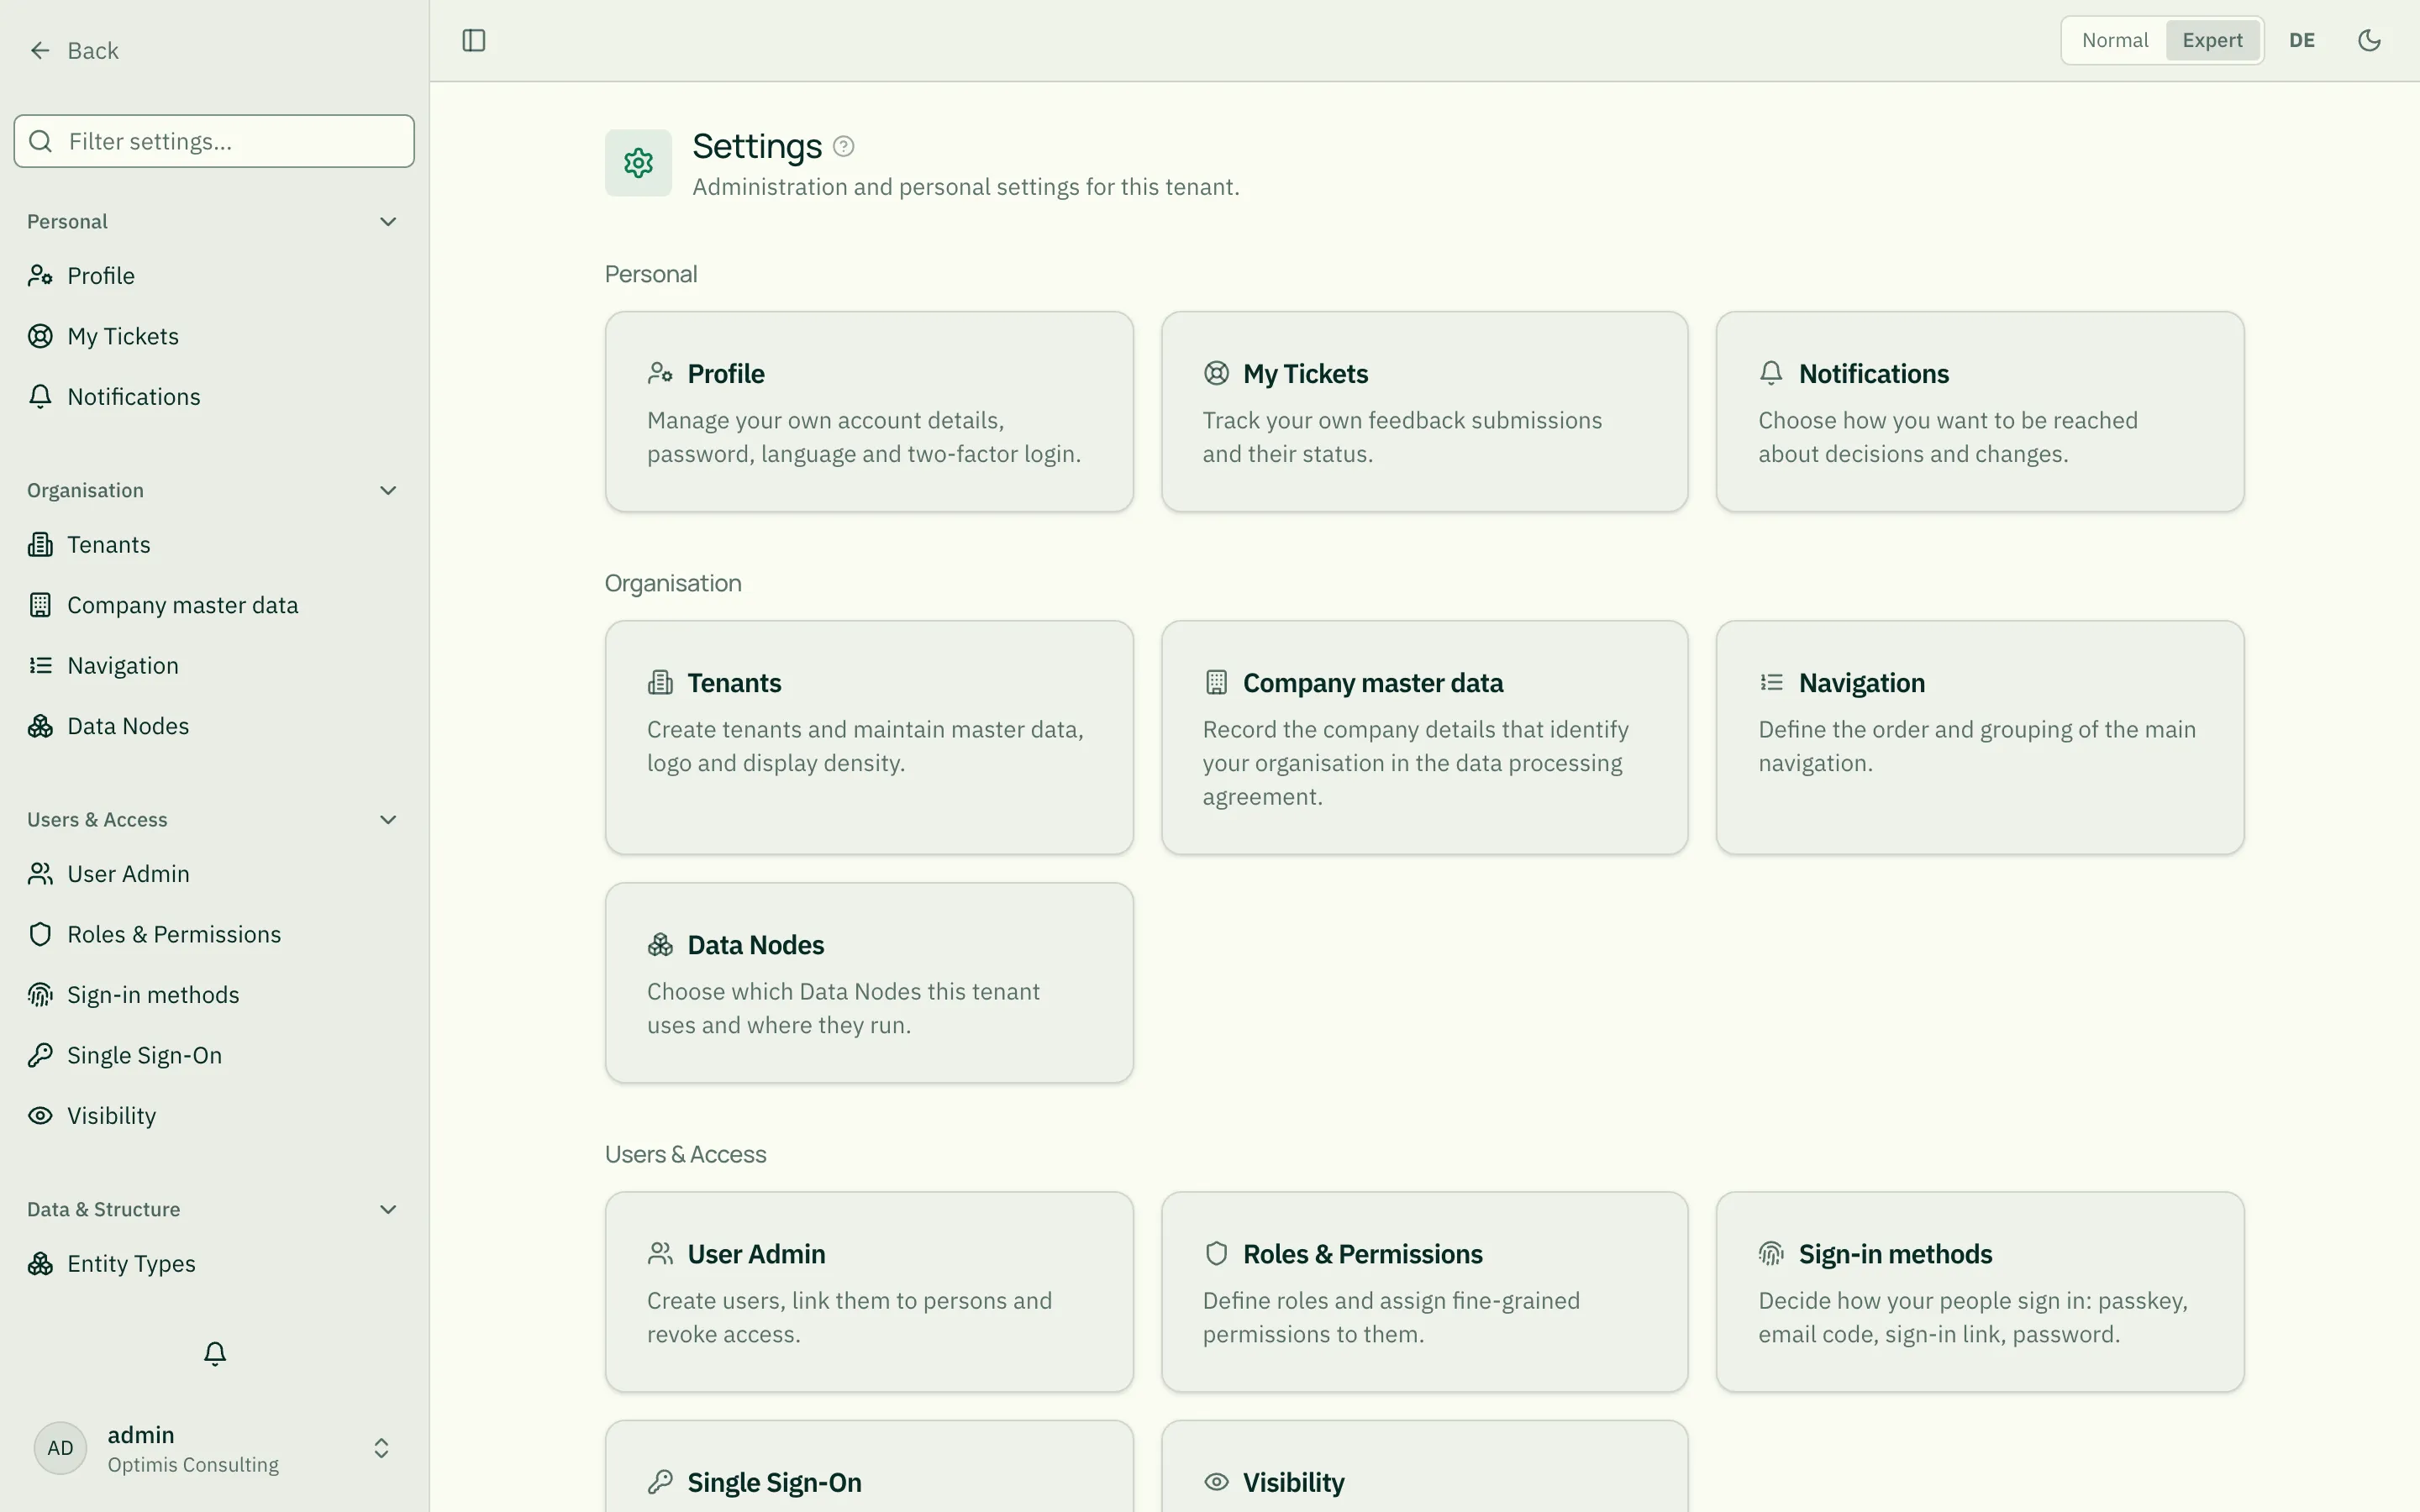Click the Sign-in methods fingerprint icon in sidebar
Viewport: 2420px width, 1512px height.
point(40,995)
